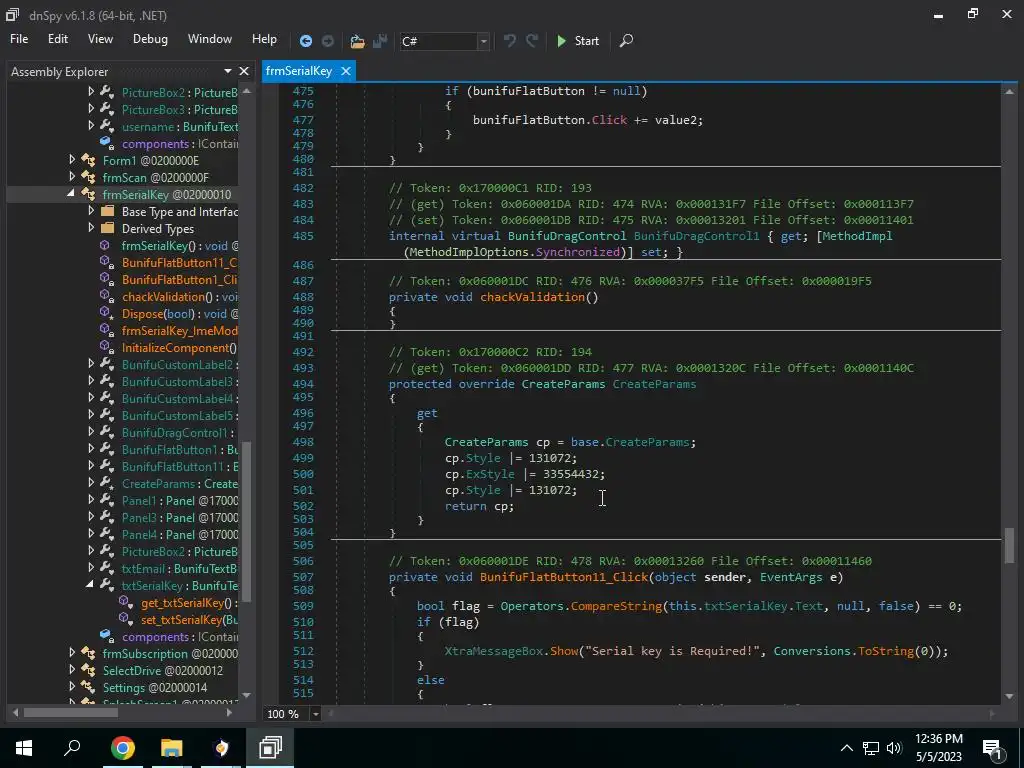
Task: Click the chackValidation method name in code
Action: 532,296
